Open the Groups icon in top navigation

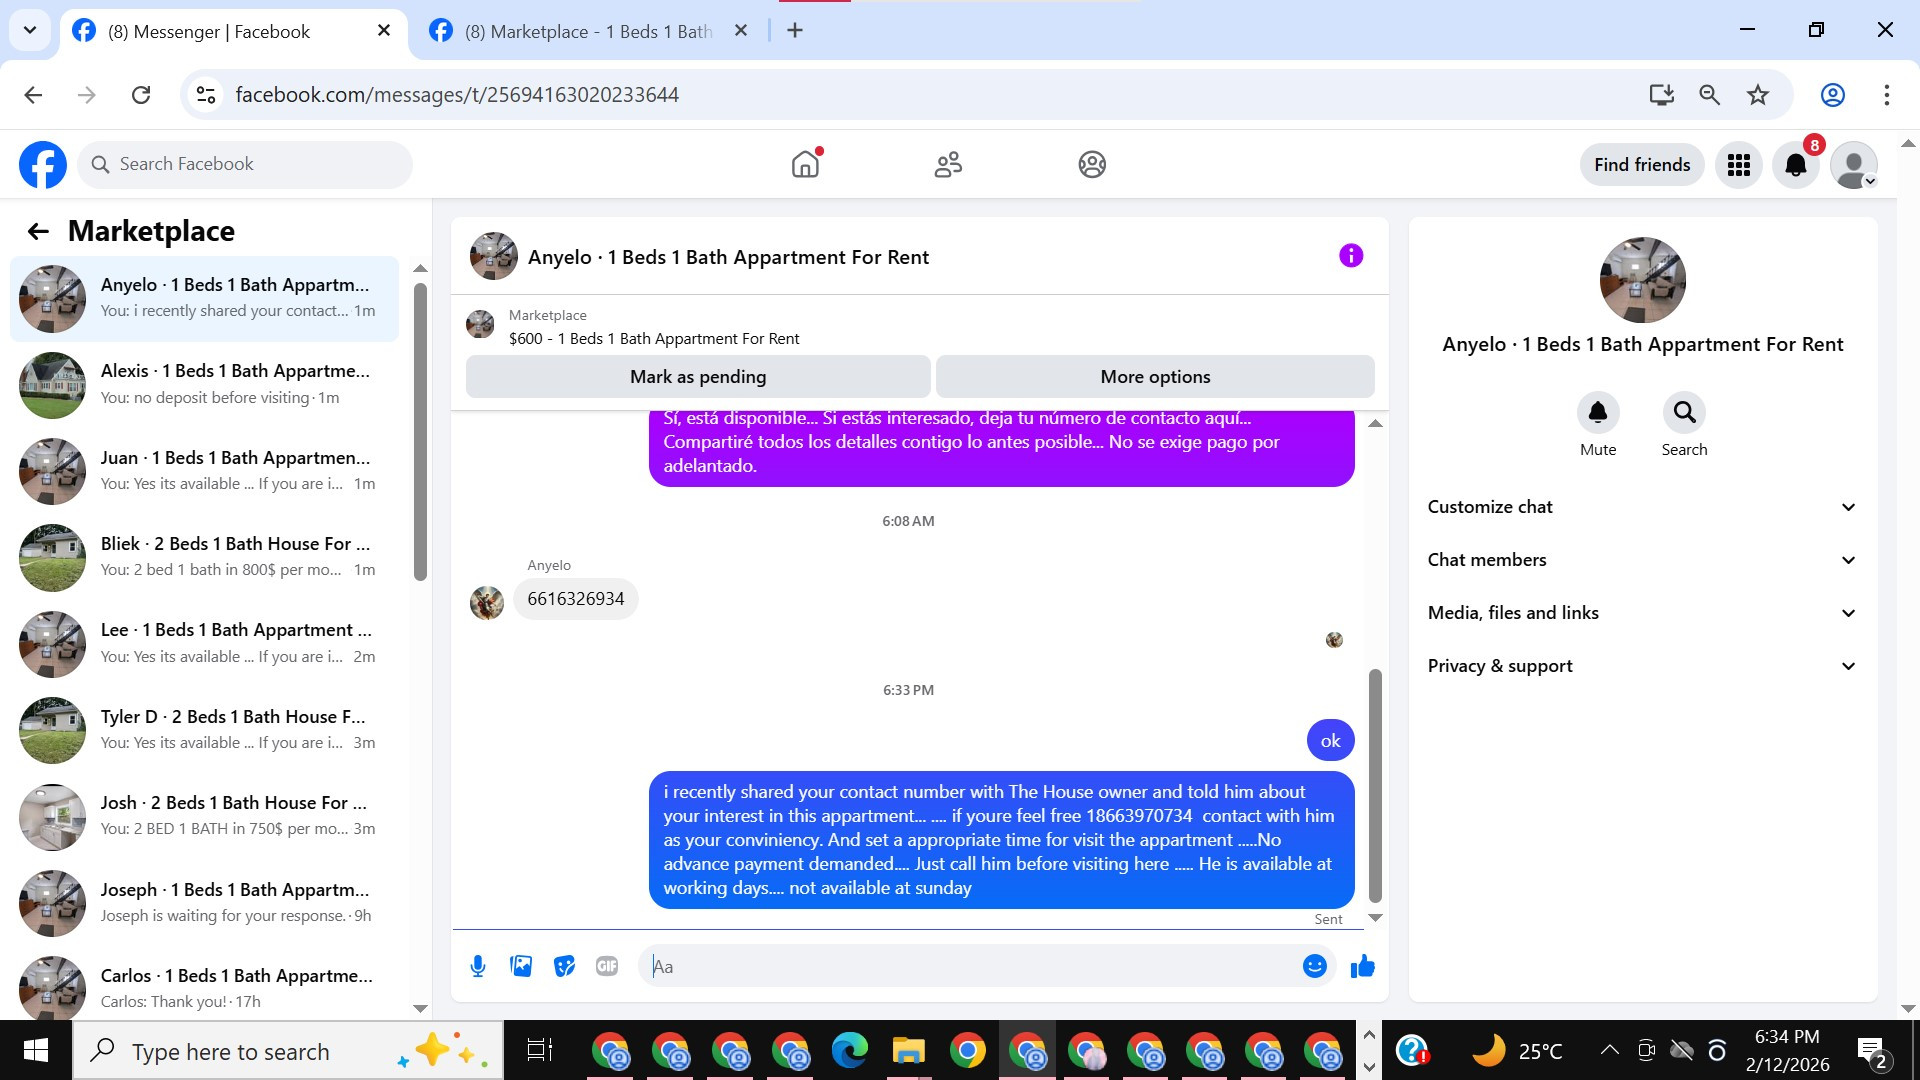pyautogui.click(x=1092, y=164)
